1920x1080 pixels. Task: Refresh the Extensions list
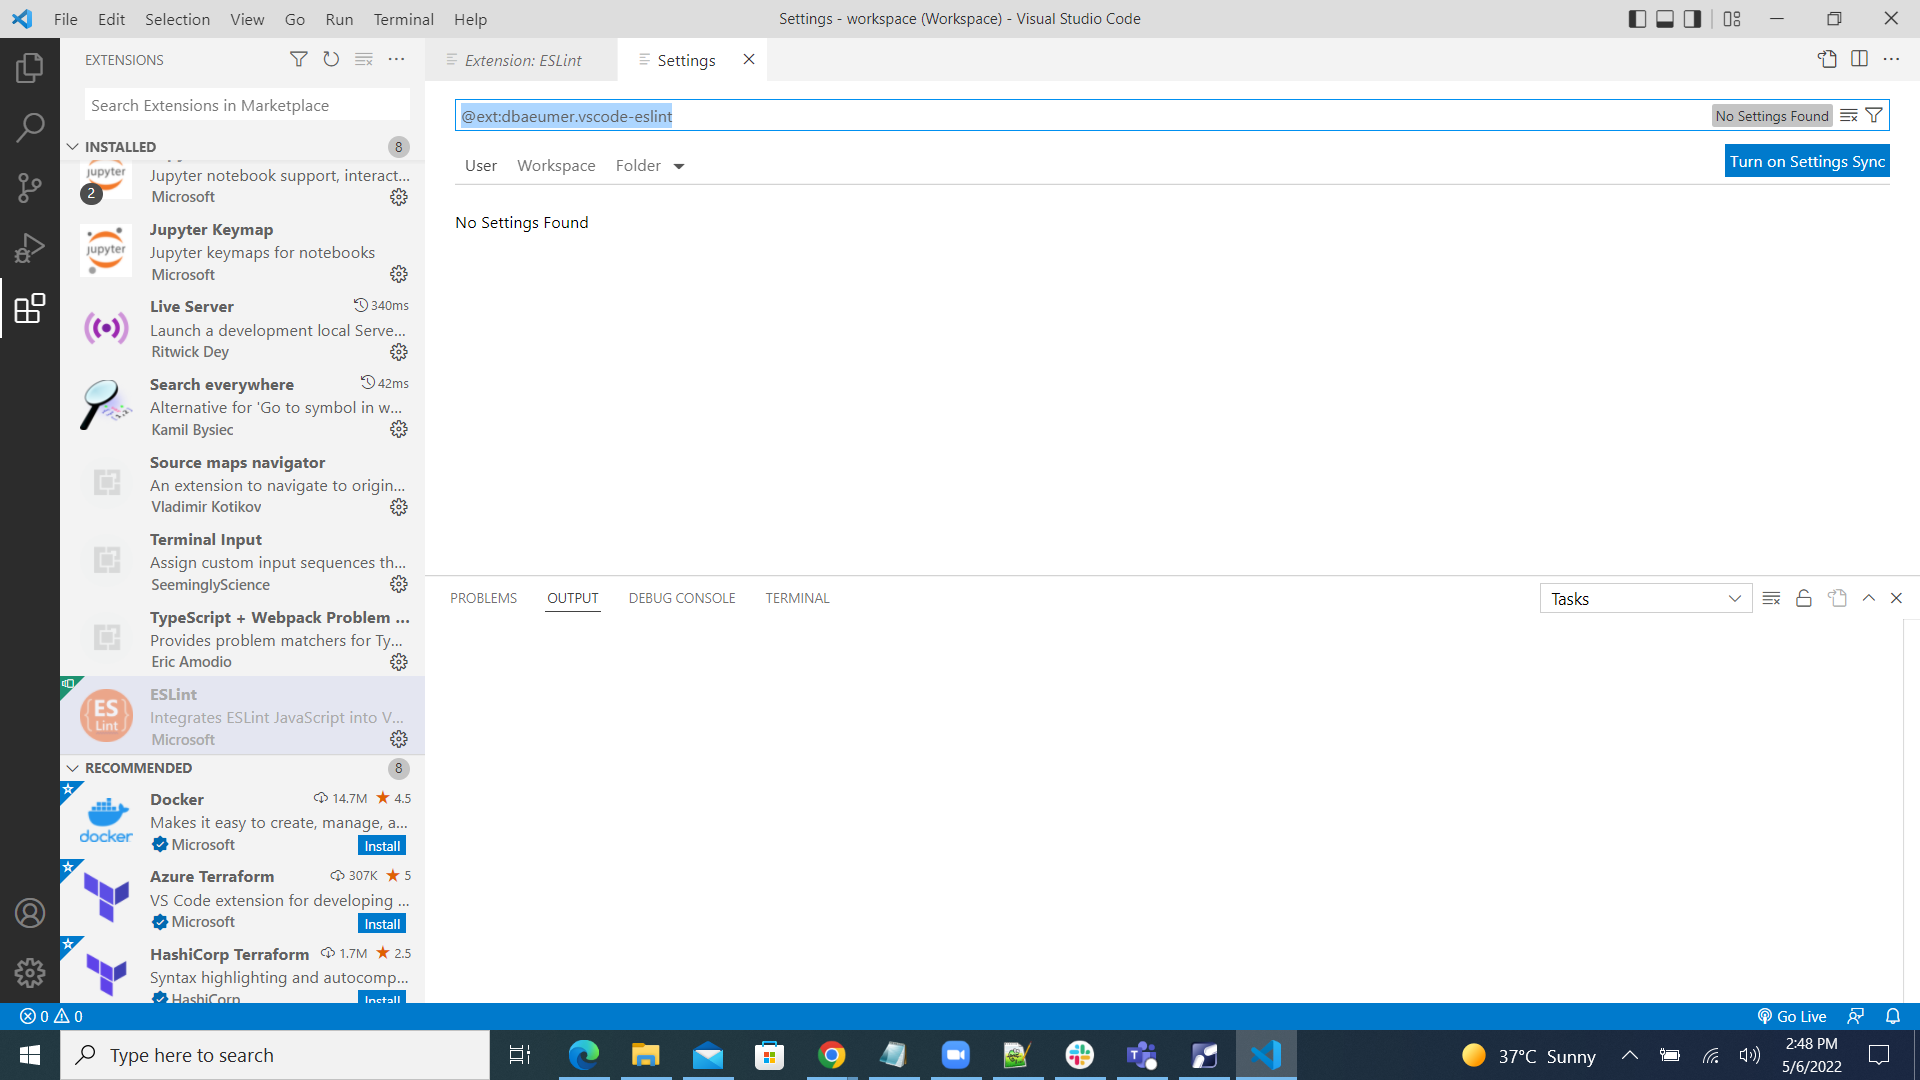point(331,59)
